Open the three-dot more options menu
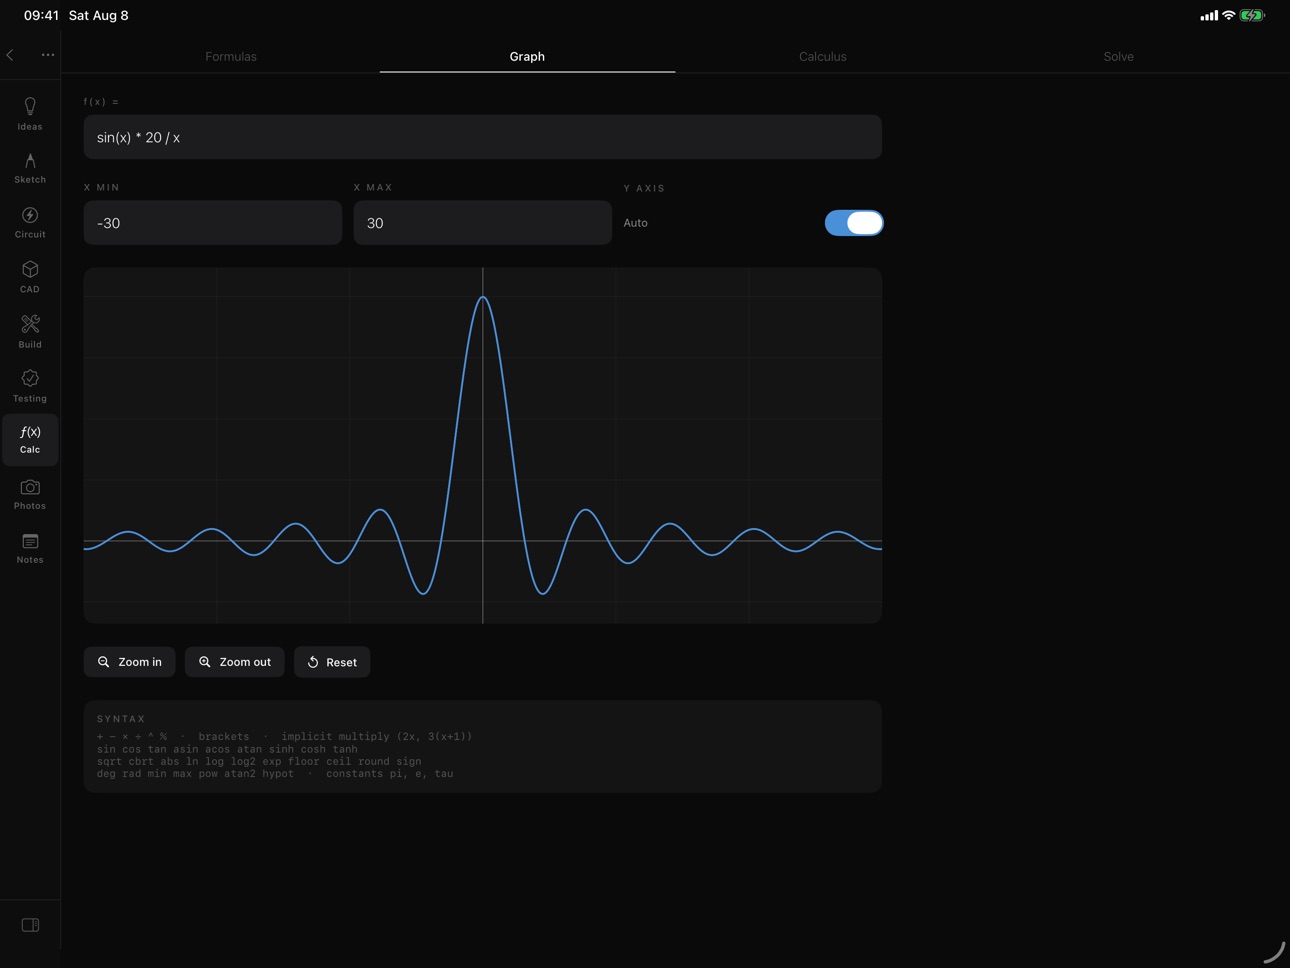 click(x=48, y=55)
